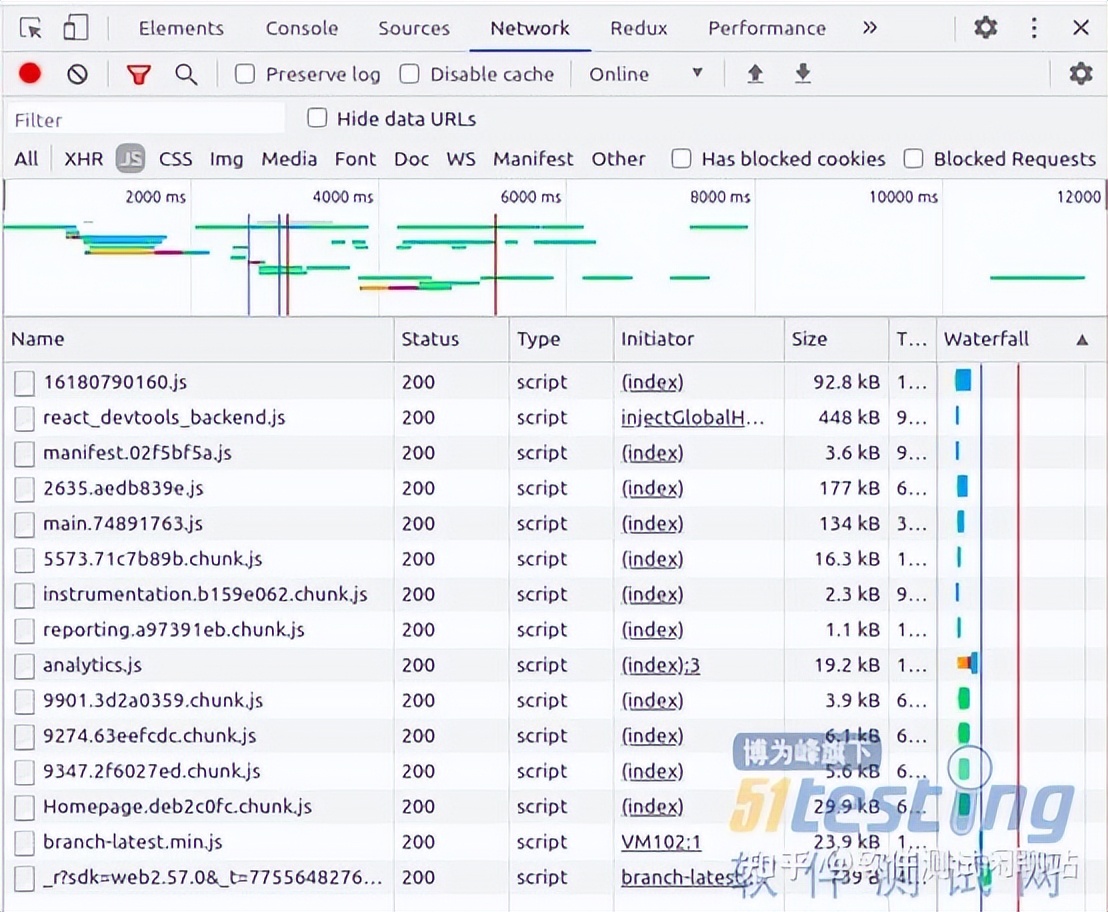This screenshot has width=1108, height=912.
Task: Open network search with magnifier icon
Action: [x=186, y=74]
